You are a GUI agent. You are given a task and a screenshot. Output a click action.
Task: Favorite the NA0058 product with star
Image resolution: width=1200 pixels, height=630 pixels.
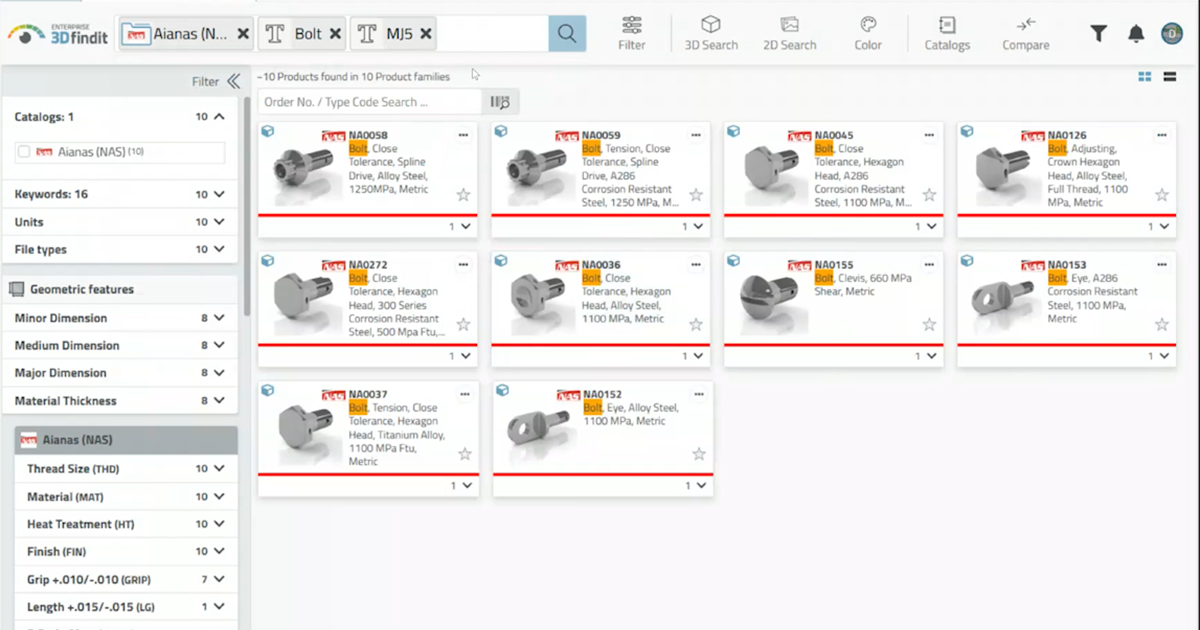point(464,195)
